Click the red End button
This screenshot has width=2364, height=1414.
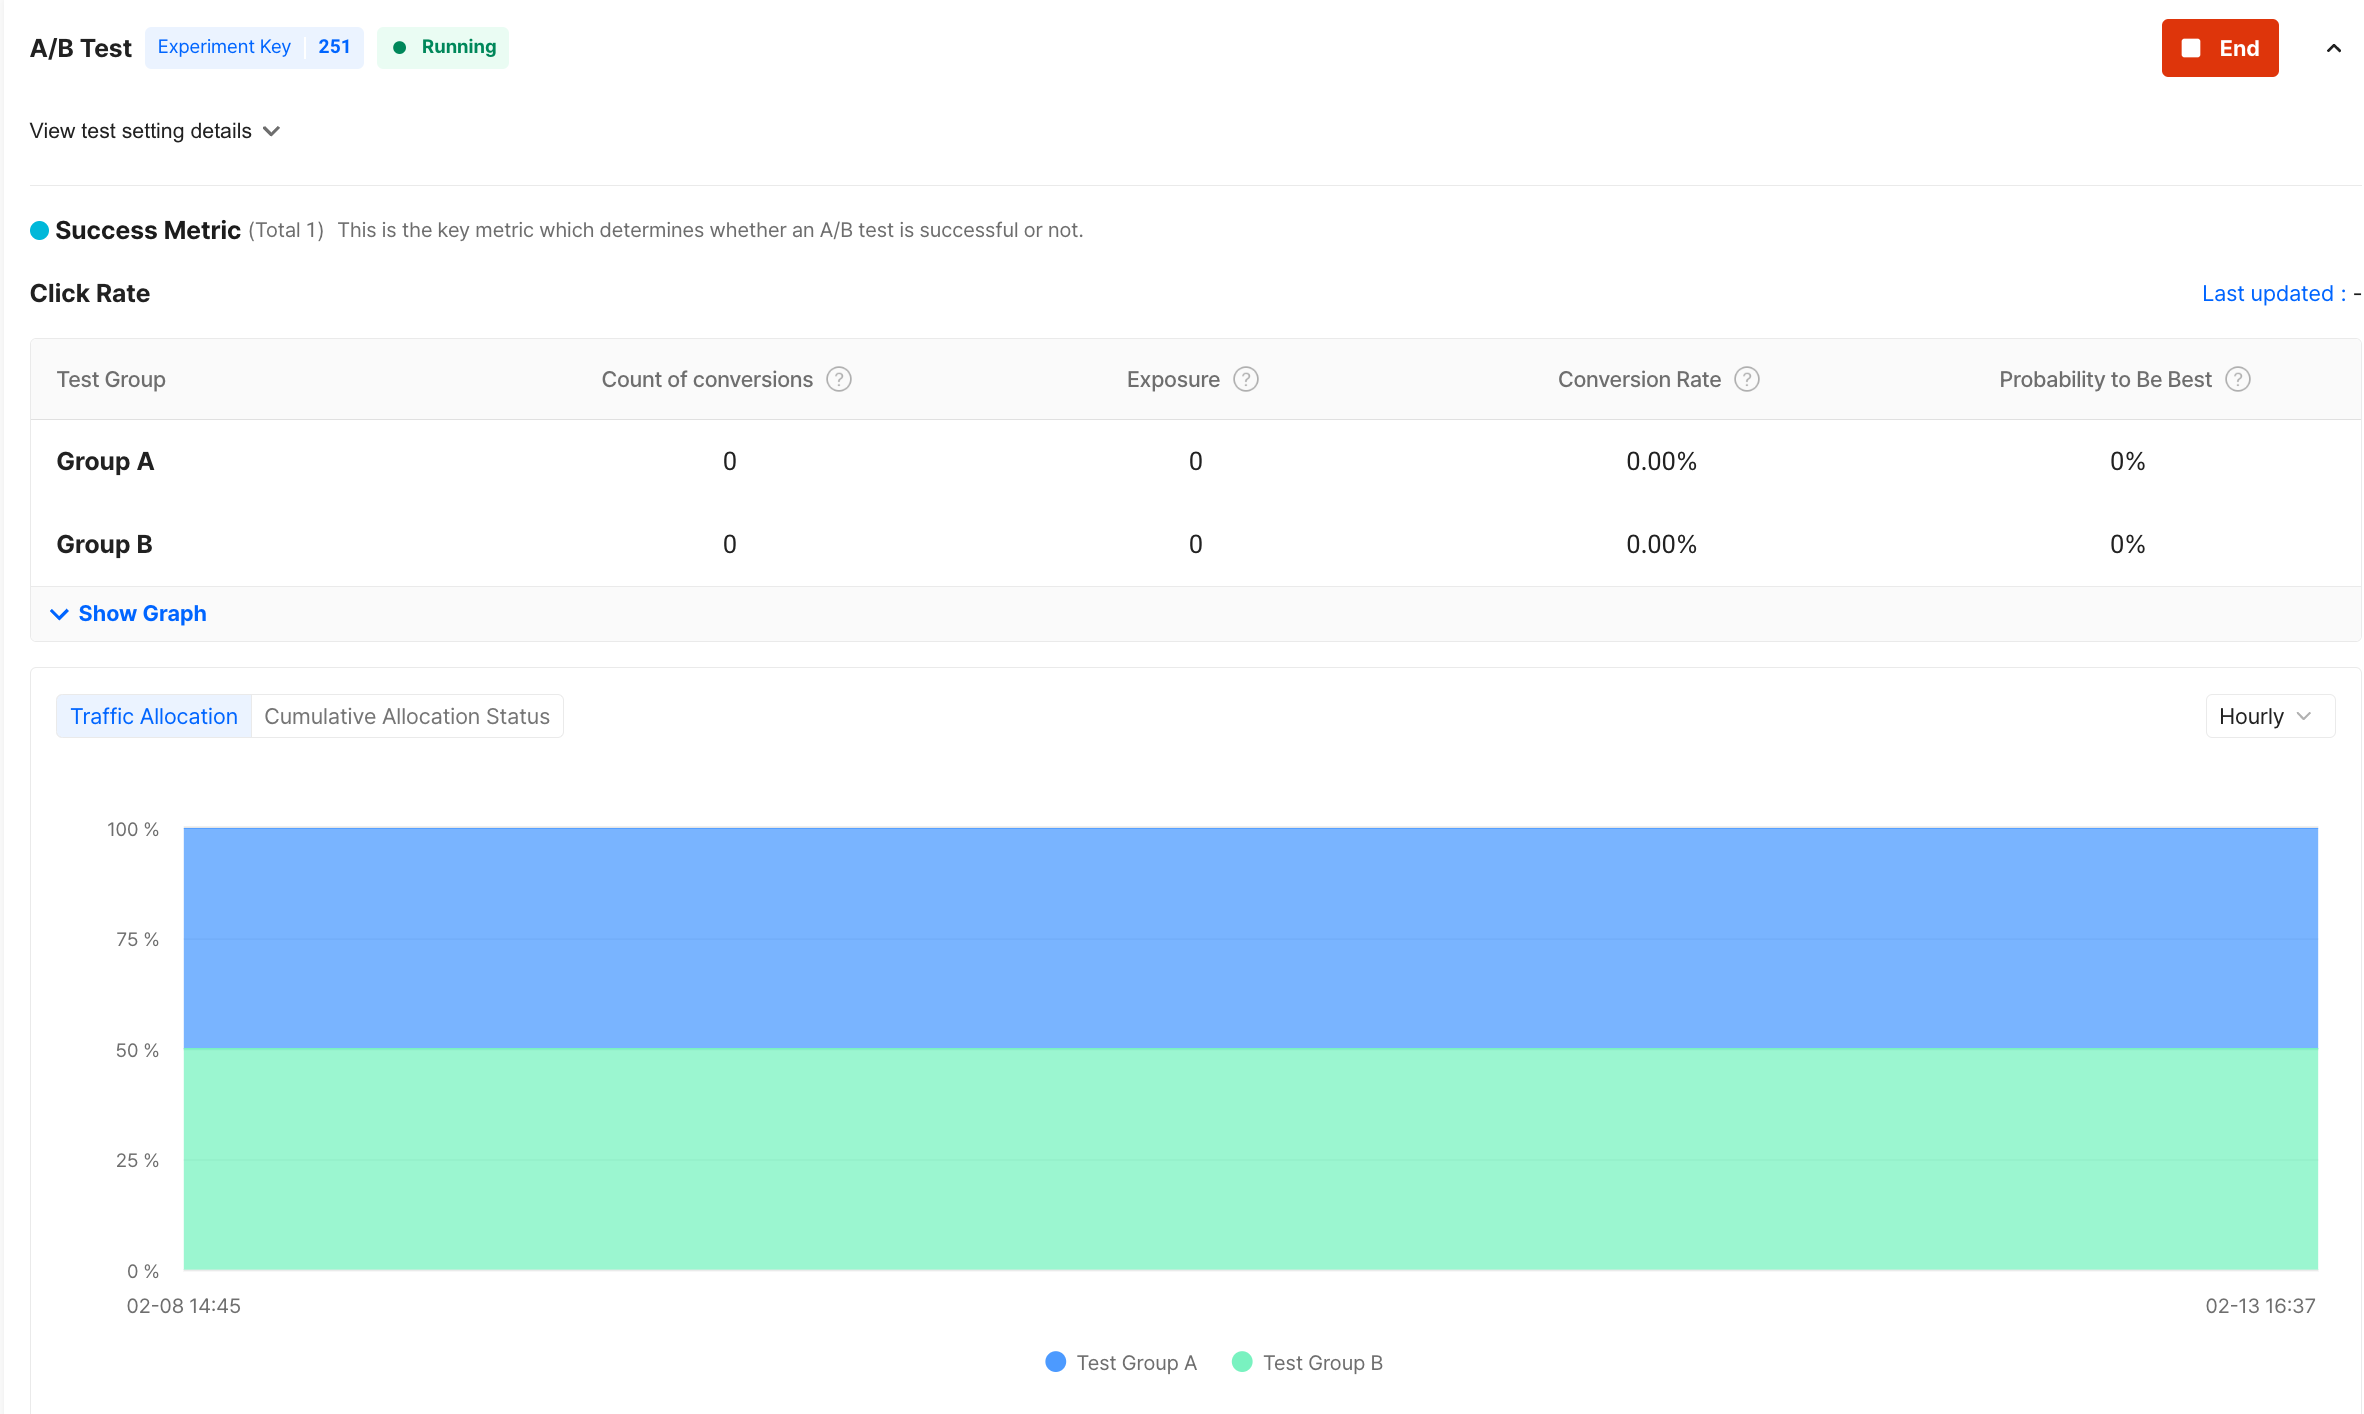(x=2219, y=48)
